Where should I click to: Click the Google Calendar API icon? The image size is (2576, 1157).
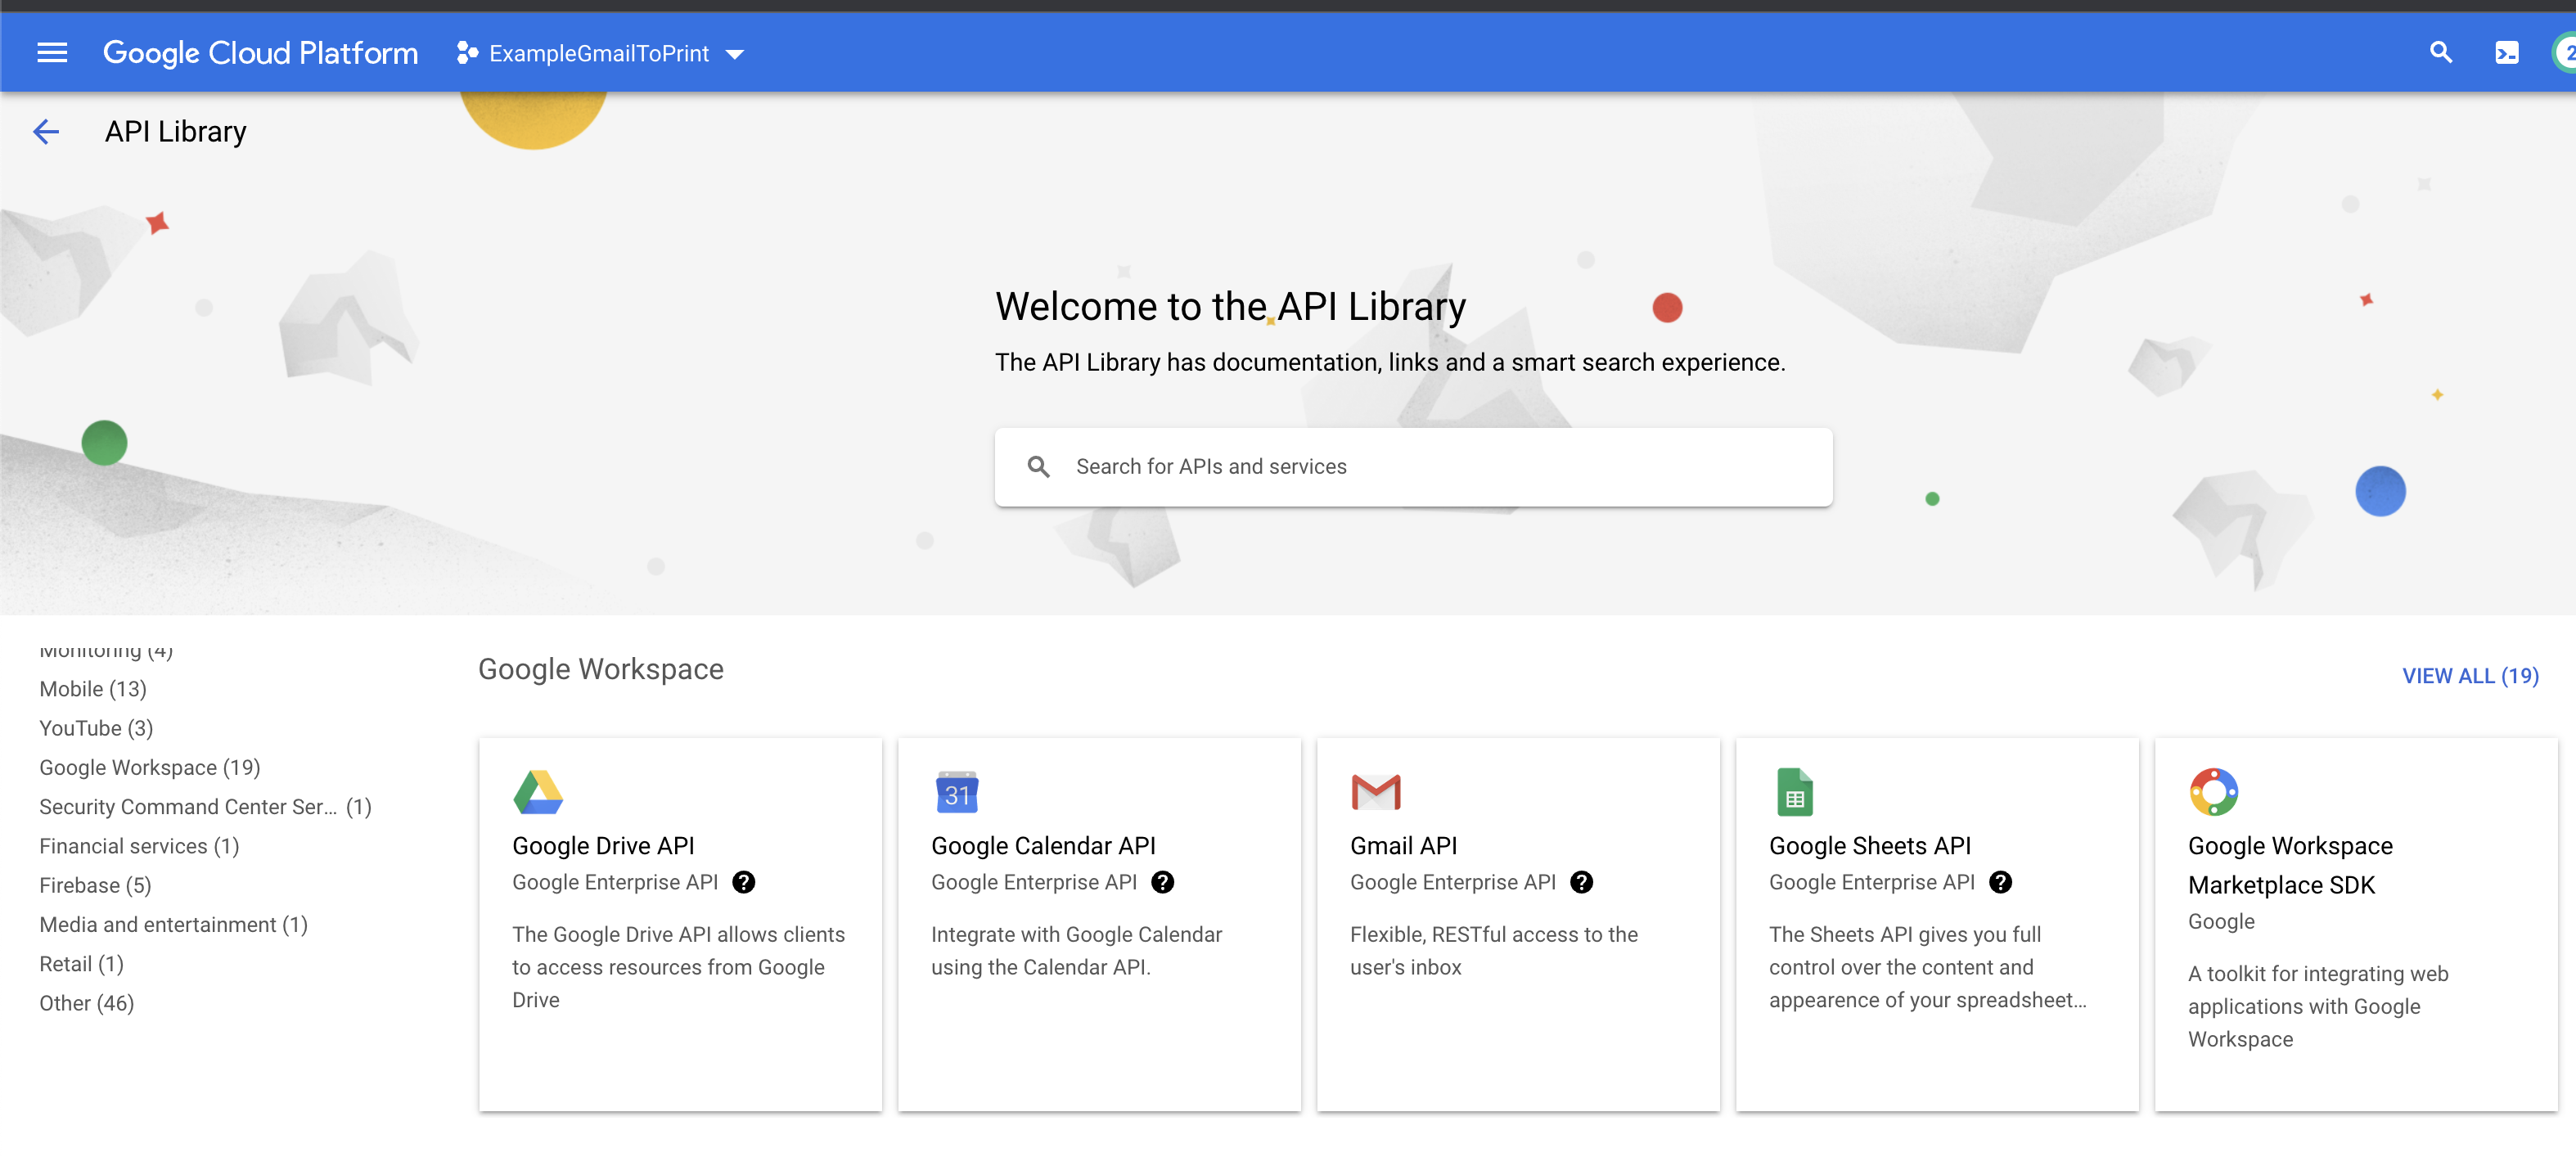pyautogui.click(x=957, y=792)
